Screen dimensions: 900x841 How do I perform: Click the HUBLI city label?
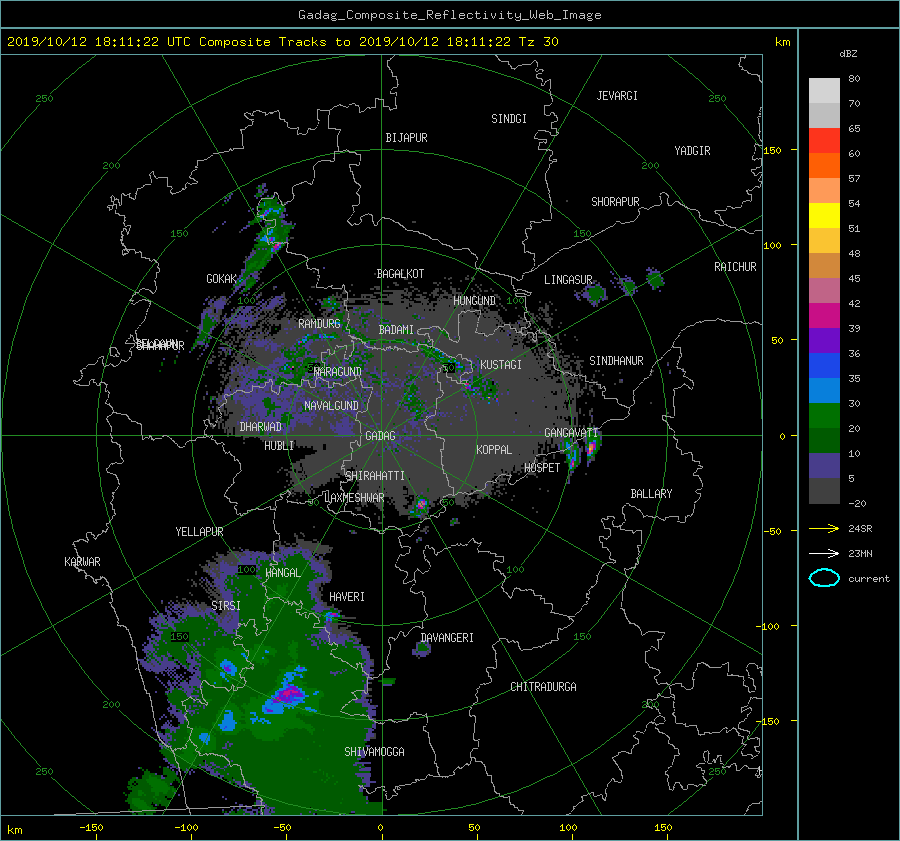(279, 446)
